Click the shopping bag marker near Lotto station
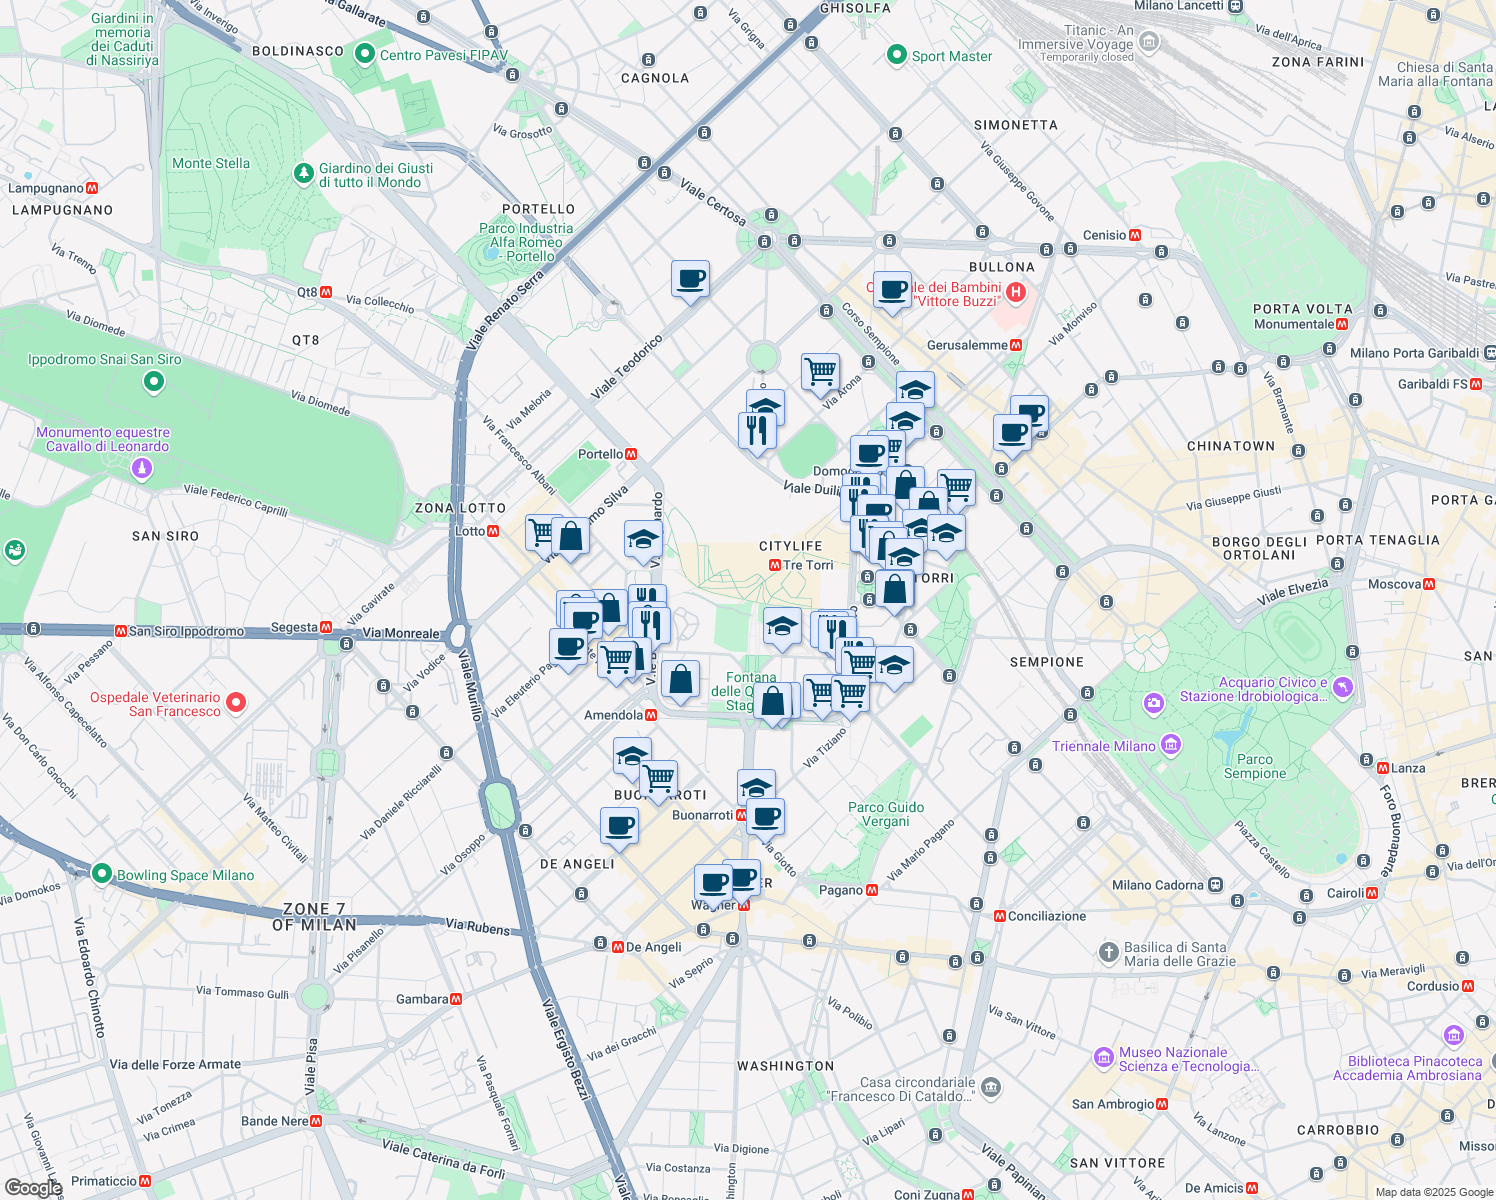1496x1200 pixels. click(571, 536)
